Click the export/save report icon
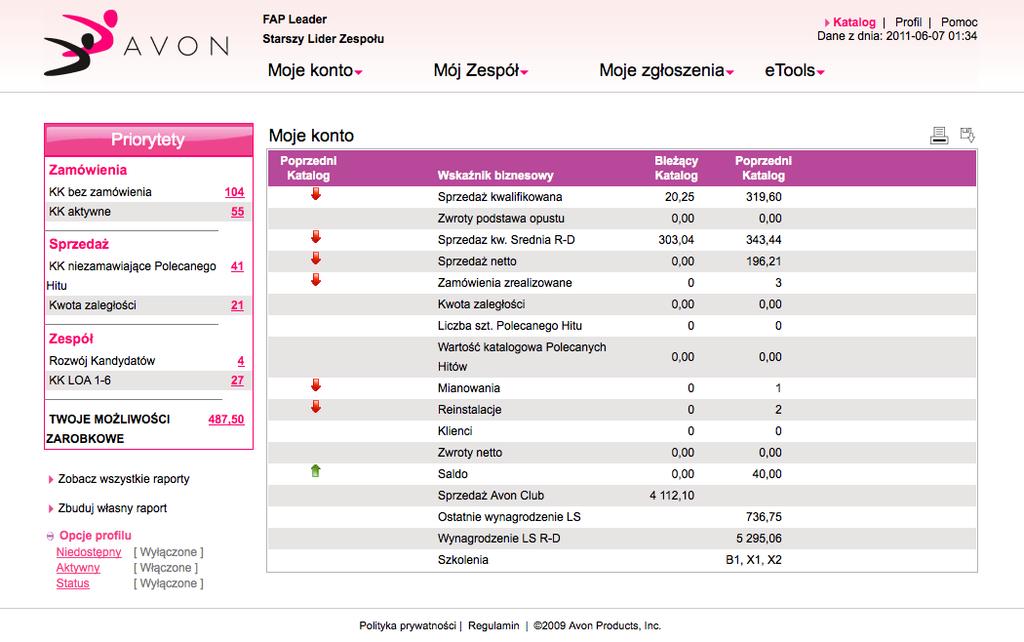The image size is (1024, 642). (x=967, y=135)
